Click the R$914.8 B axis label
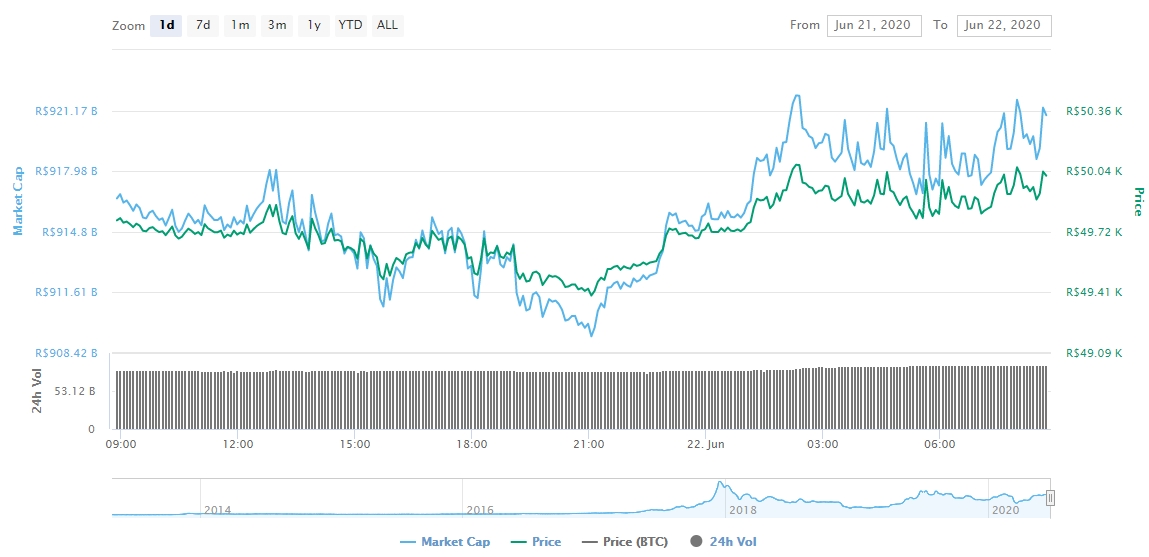The width and height of the screenshot is (1149, 557). pos(70,232)
